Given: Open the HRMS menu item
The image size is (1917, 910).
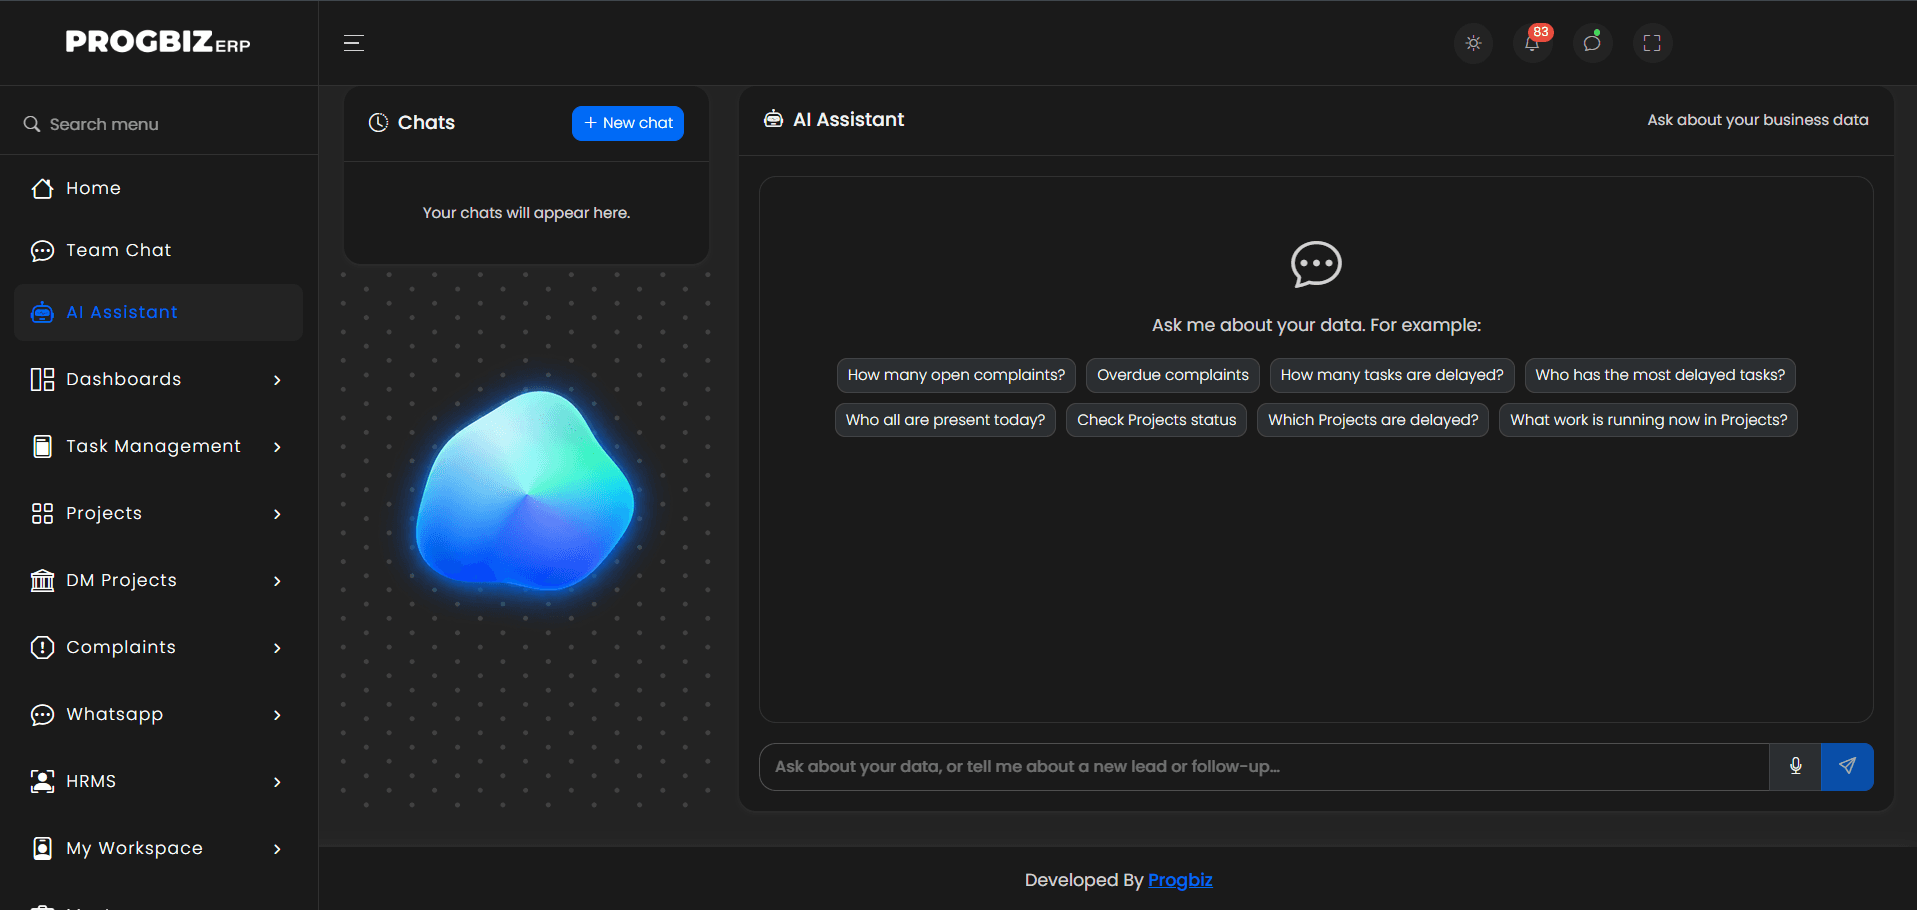Looking at the screenshot, I should [158, 781].
